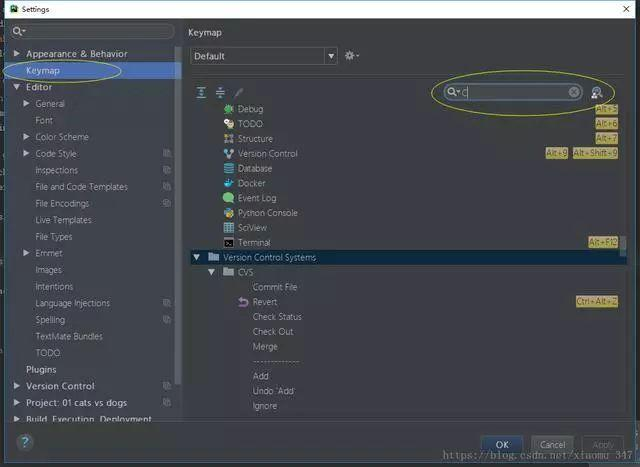Open the Plugins settings page
Image resolution: width=640 pixels, height=467 pixels.
[x=41, y=369]
